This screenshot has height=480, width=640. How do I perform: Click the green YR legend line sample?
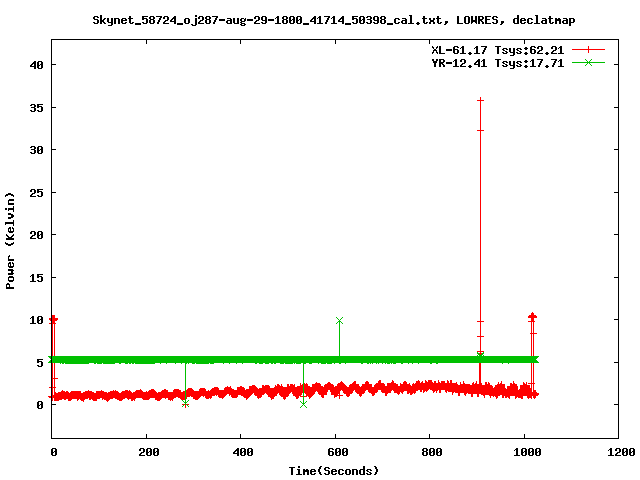pos(588,62)
